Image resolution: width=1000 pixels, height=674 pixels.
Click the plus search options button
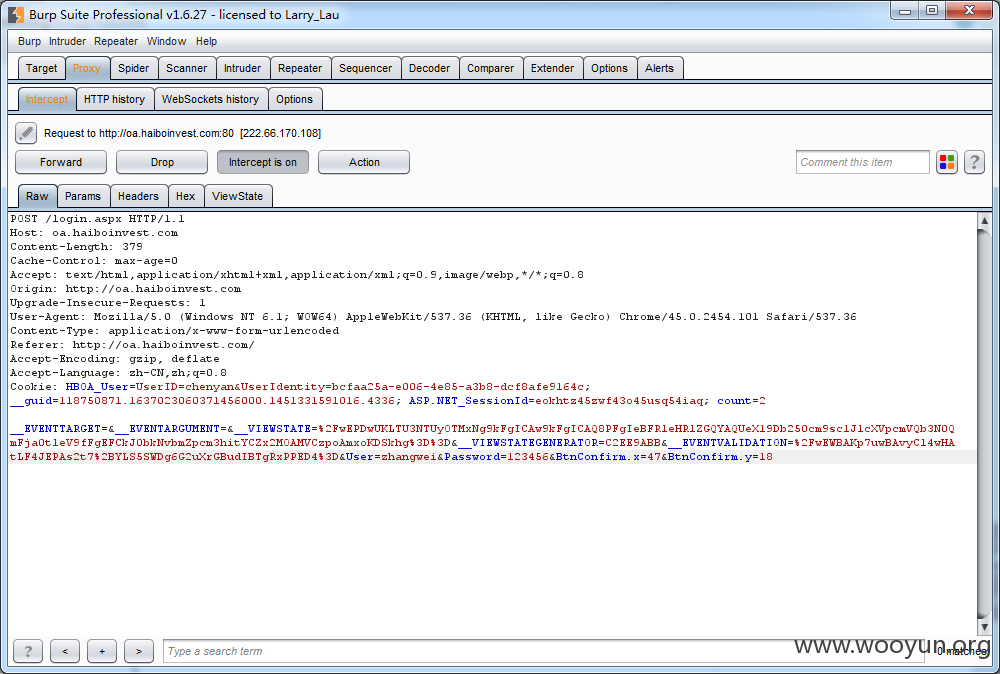(x=102, y=651)
